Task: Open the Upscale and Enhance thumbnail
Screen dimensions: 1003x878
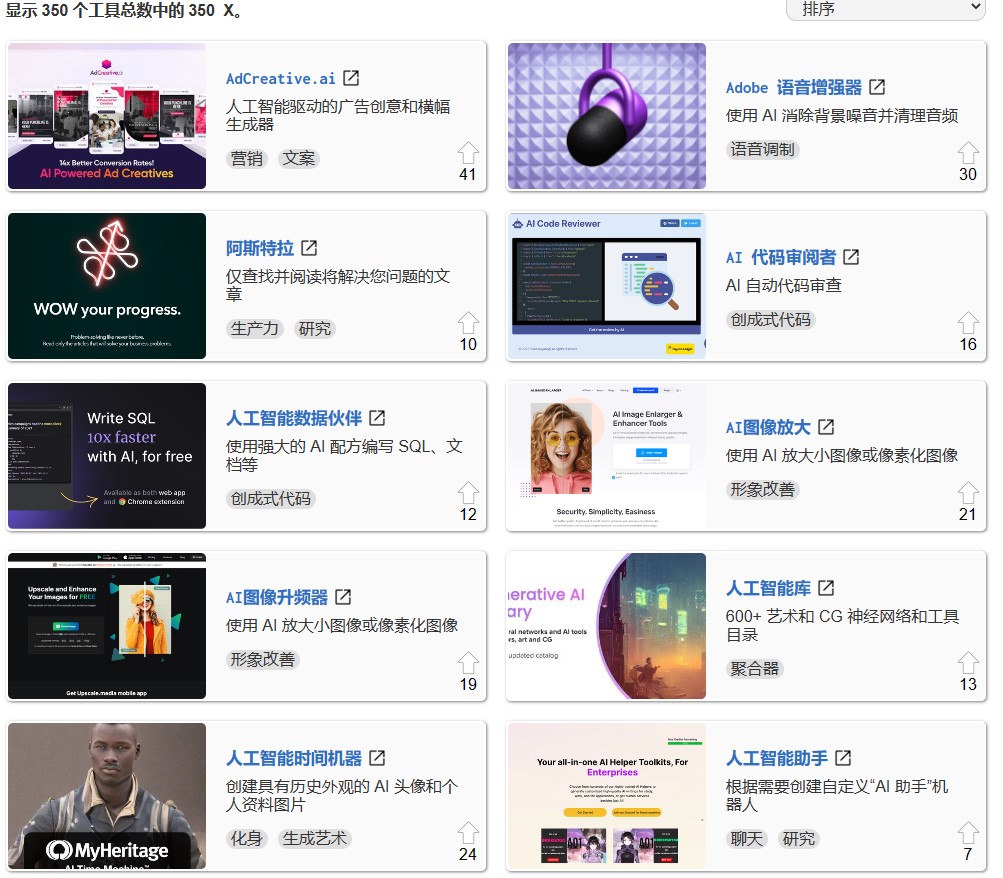Action: [x=107, y=626]
